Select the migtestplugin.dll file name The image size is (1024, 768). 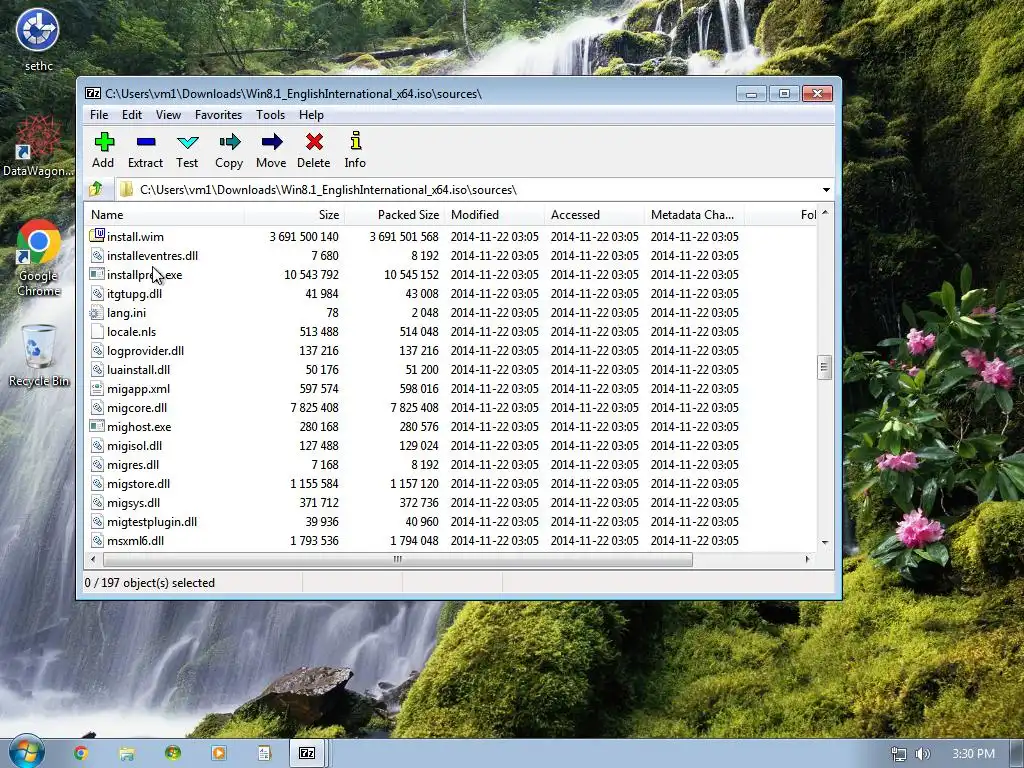(152, 521)
